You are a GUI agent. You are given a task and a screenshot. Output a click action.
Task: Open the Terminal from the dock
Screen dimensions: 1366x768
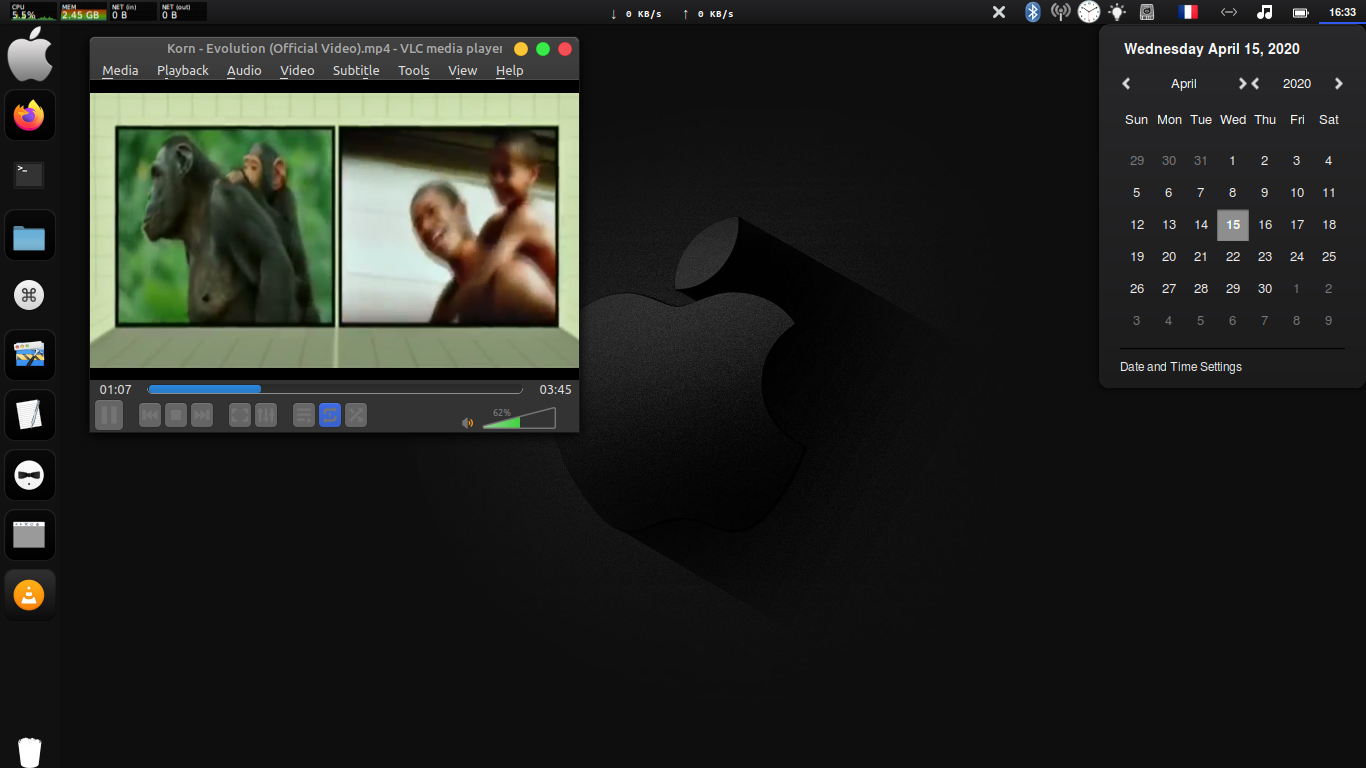(30, 175)
